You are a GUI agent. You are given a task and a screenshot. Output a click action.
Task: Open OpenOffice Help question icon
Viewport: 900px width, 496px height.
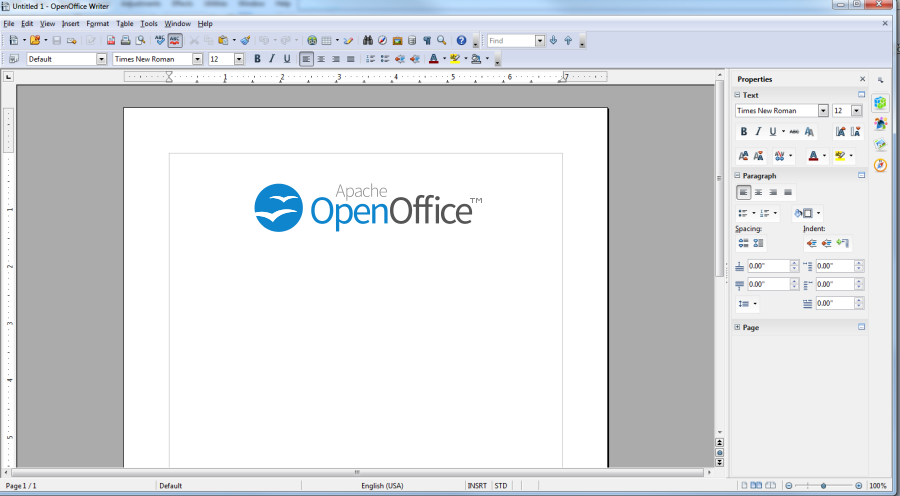click(x=461, y=40)
